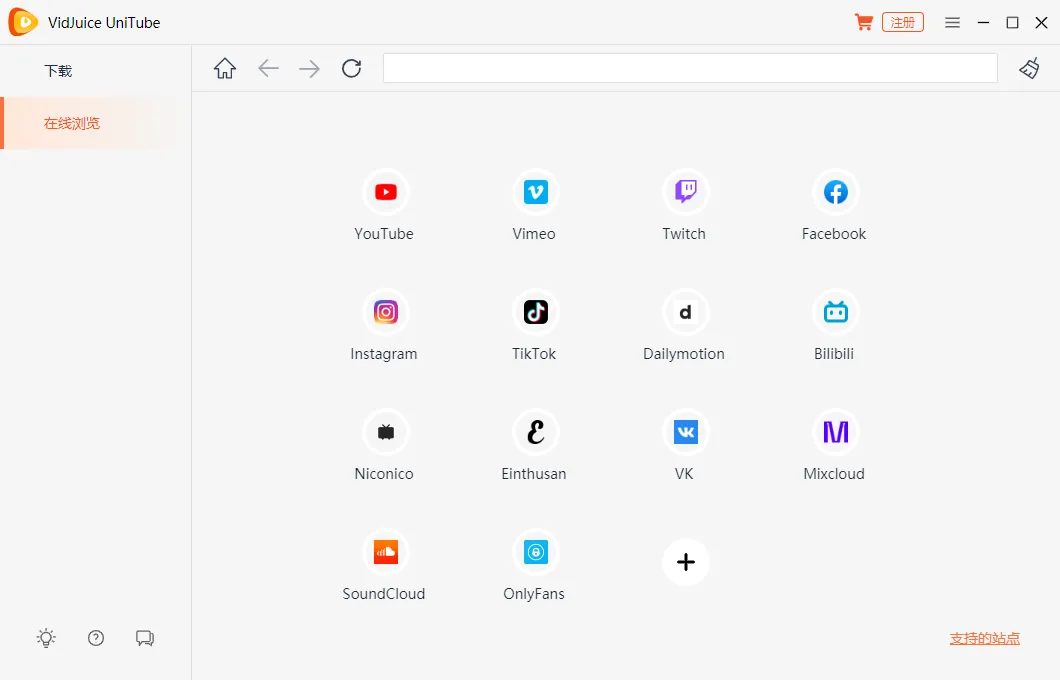1060x680 pixels.
Task: Switch to the 下载 tab
Action: click(58, 71)
